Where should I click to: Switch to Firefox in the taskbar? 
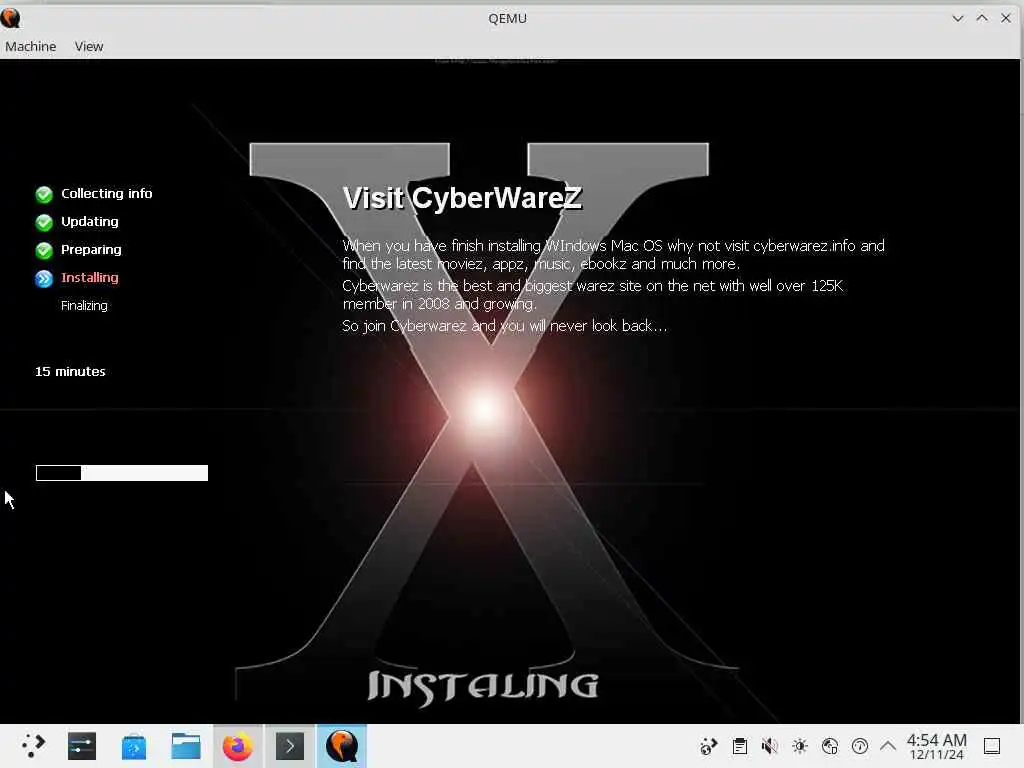pos(237,746)
